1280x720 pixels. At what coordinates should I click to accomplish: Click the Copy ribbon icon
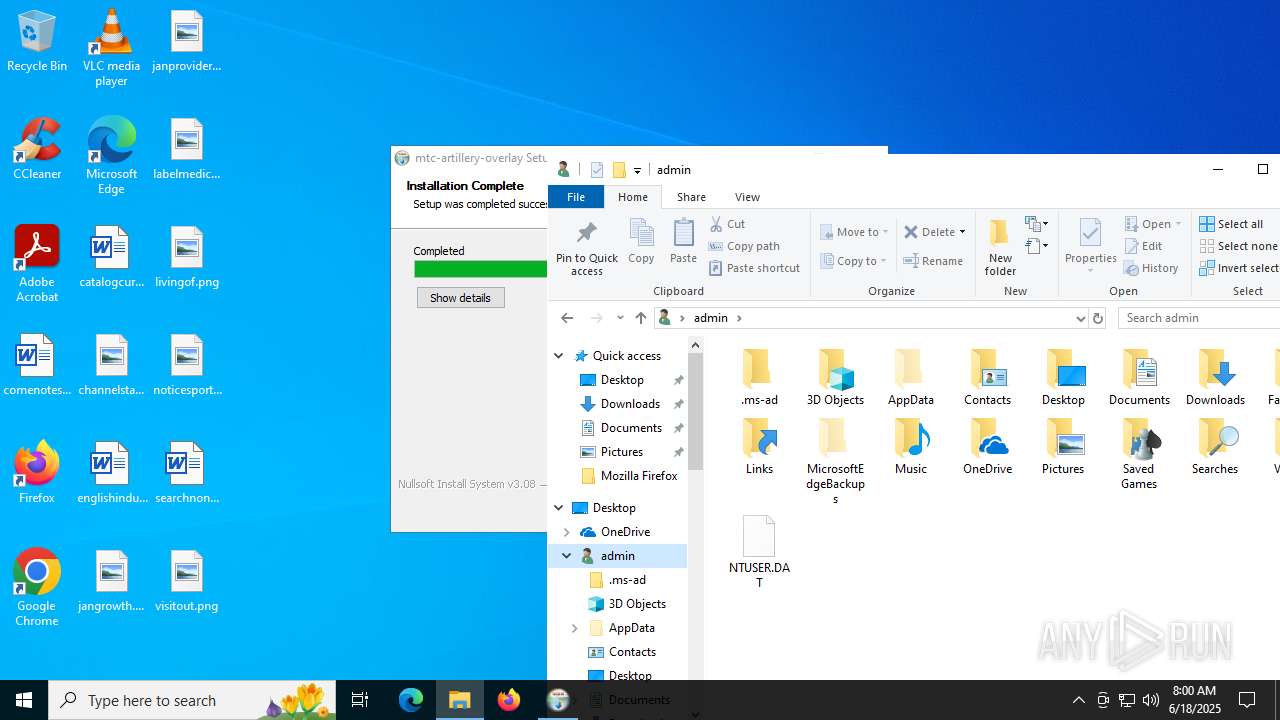pos(641,241)
